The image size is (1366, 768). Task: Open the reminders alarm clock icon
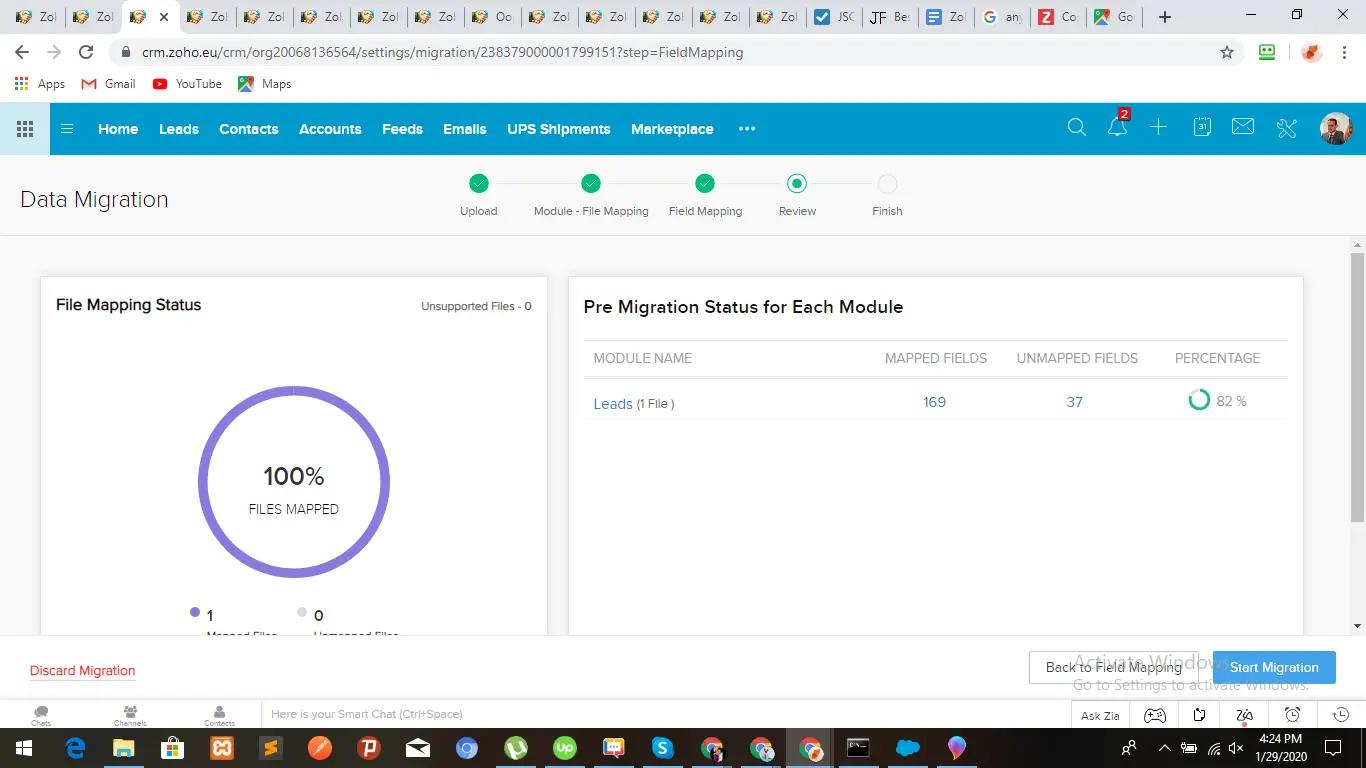(1292, 714)
